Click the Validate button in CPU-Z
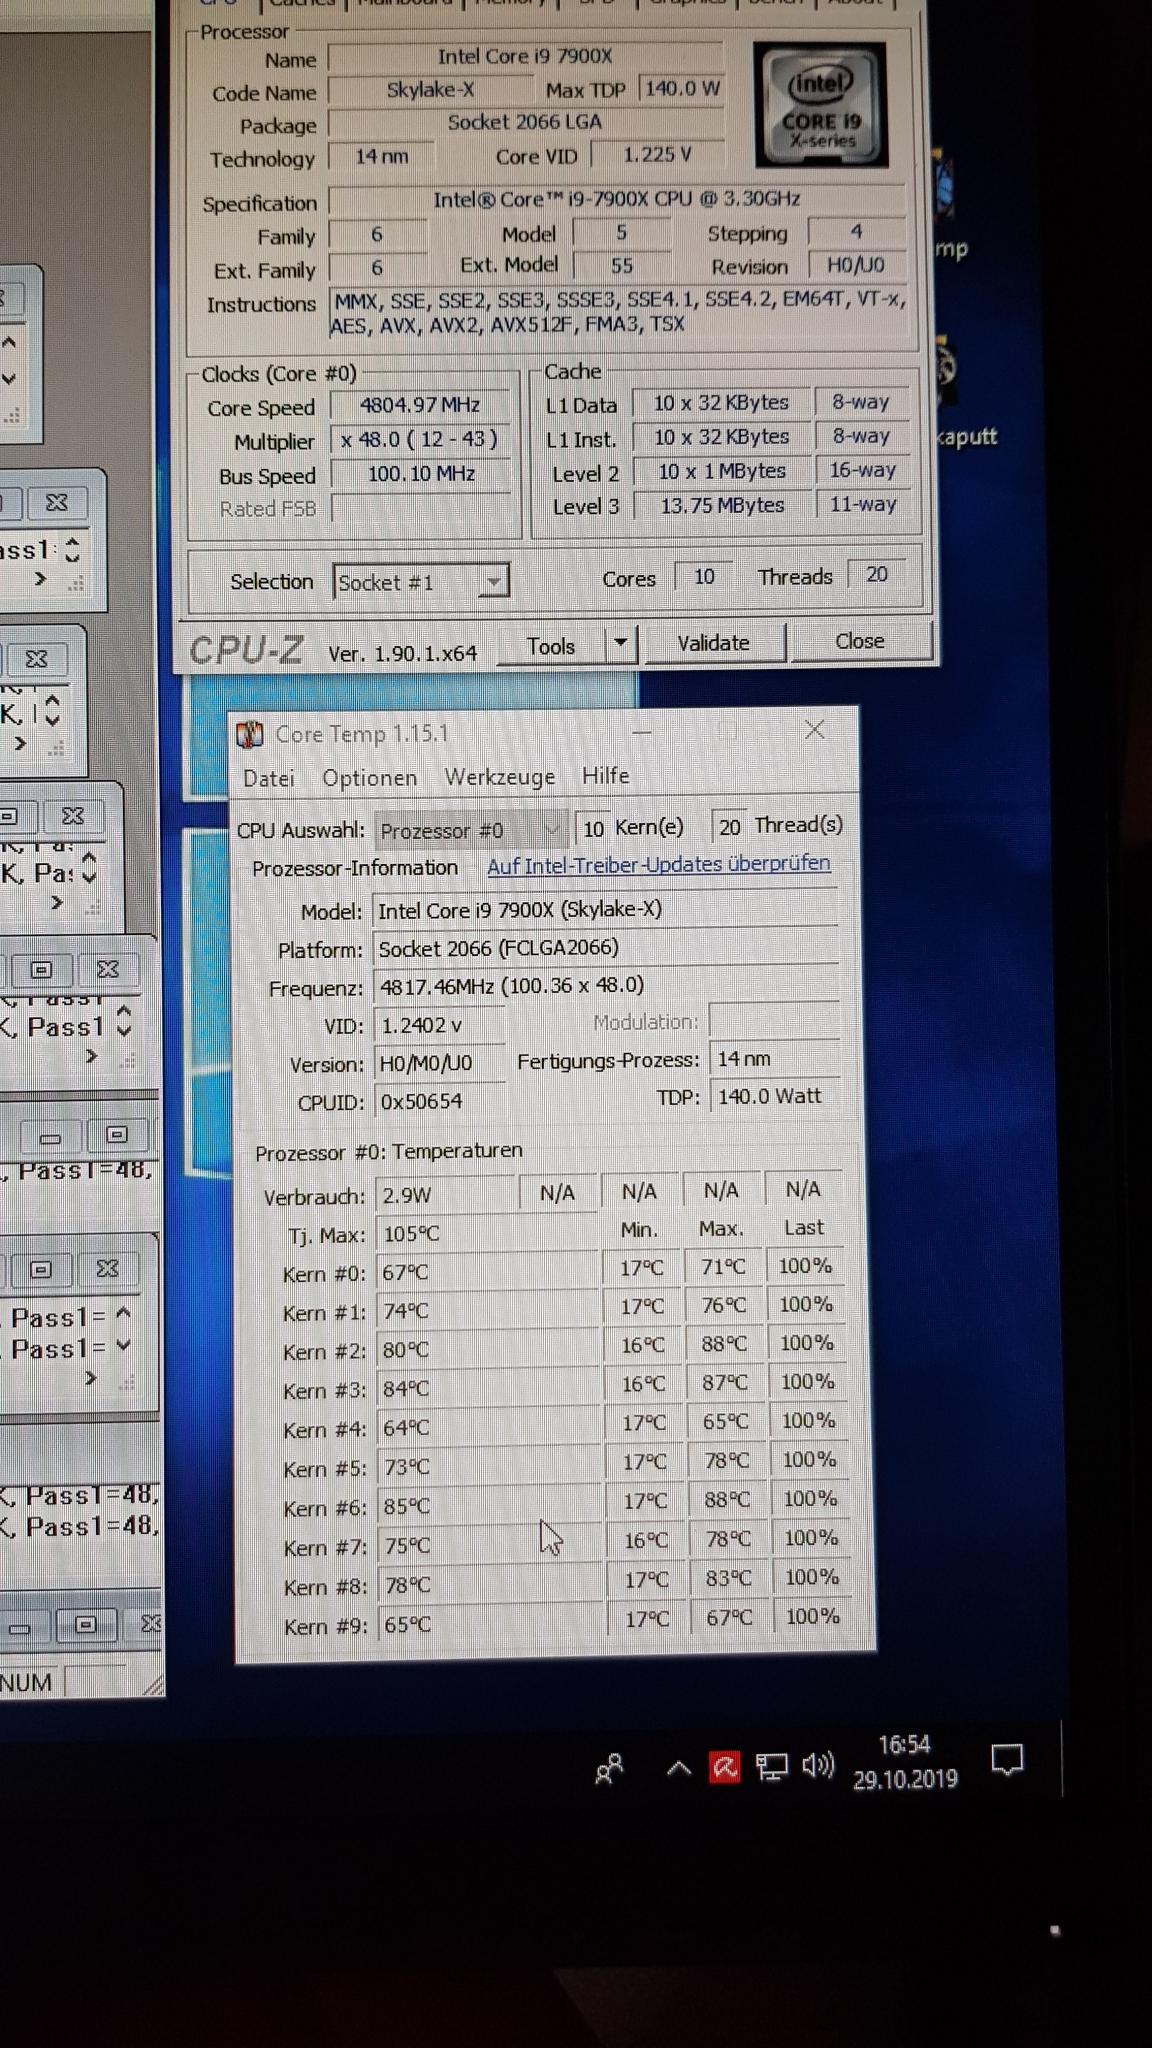Viewport: 1152px width, 2048px height. point(713,643)
